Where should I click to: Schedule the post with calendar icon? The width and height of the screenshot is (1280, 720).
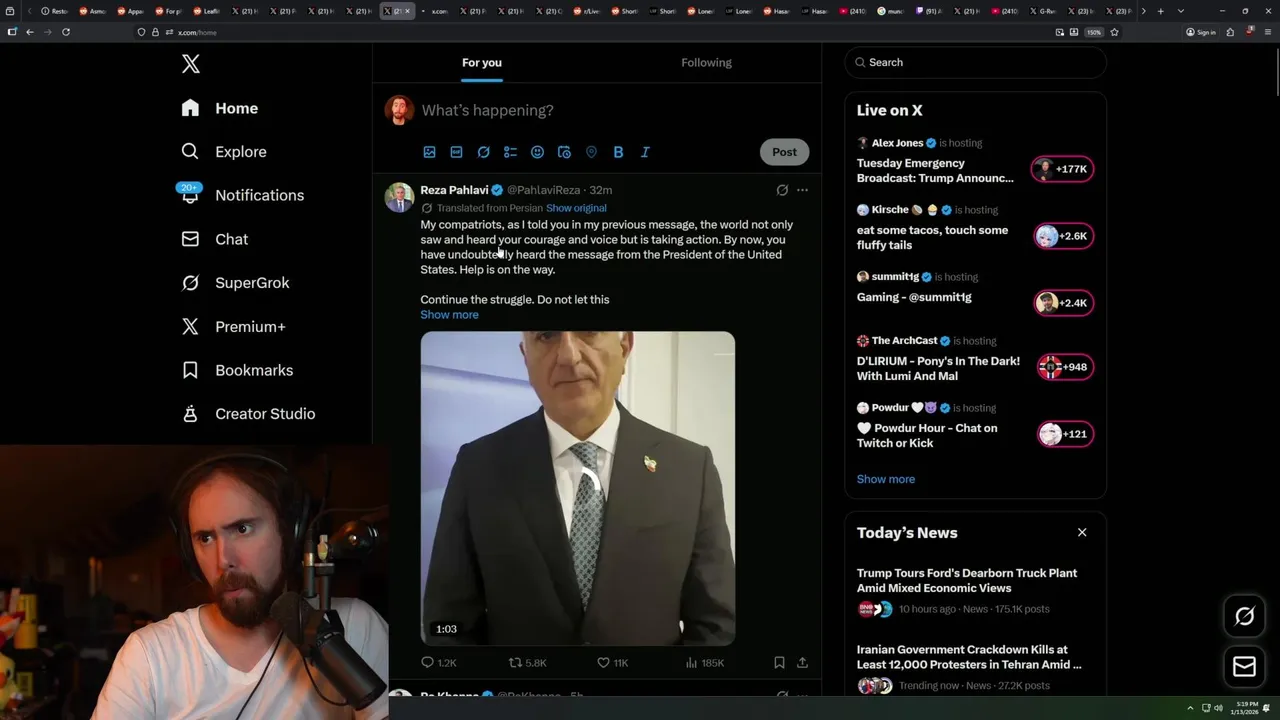click(x=564, y=152)
